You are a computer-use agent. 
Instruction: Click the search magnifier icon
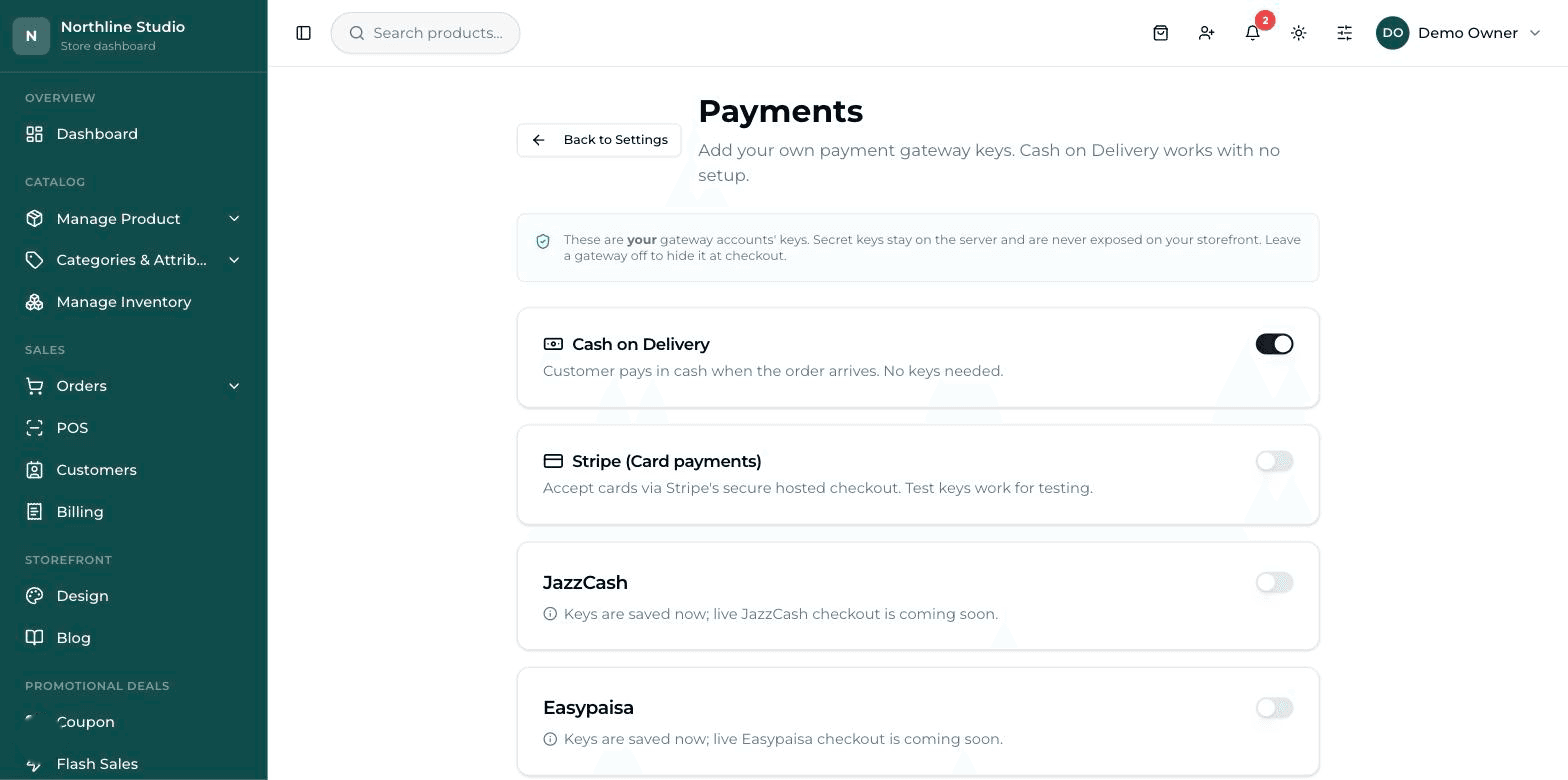click(357, 33)
